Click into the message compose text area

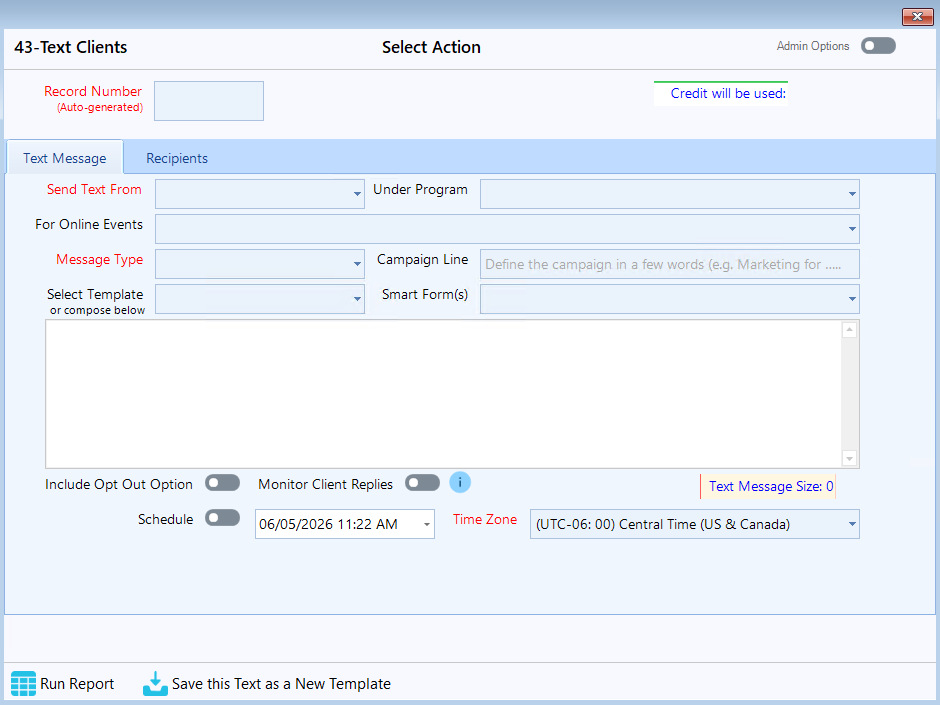444,394
